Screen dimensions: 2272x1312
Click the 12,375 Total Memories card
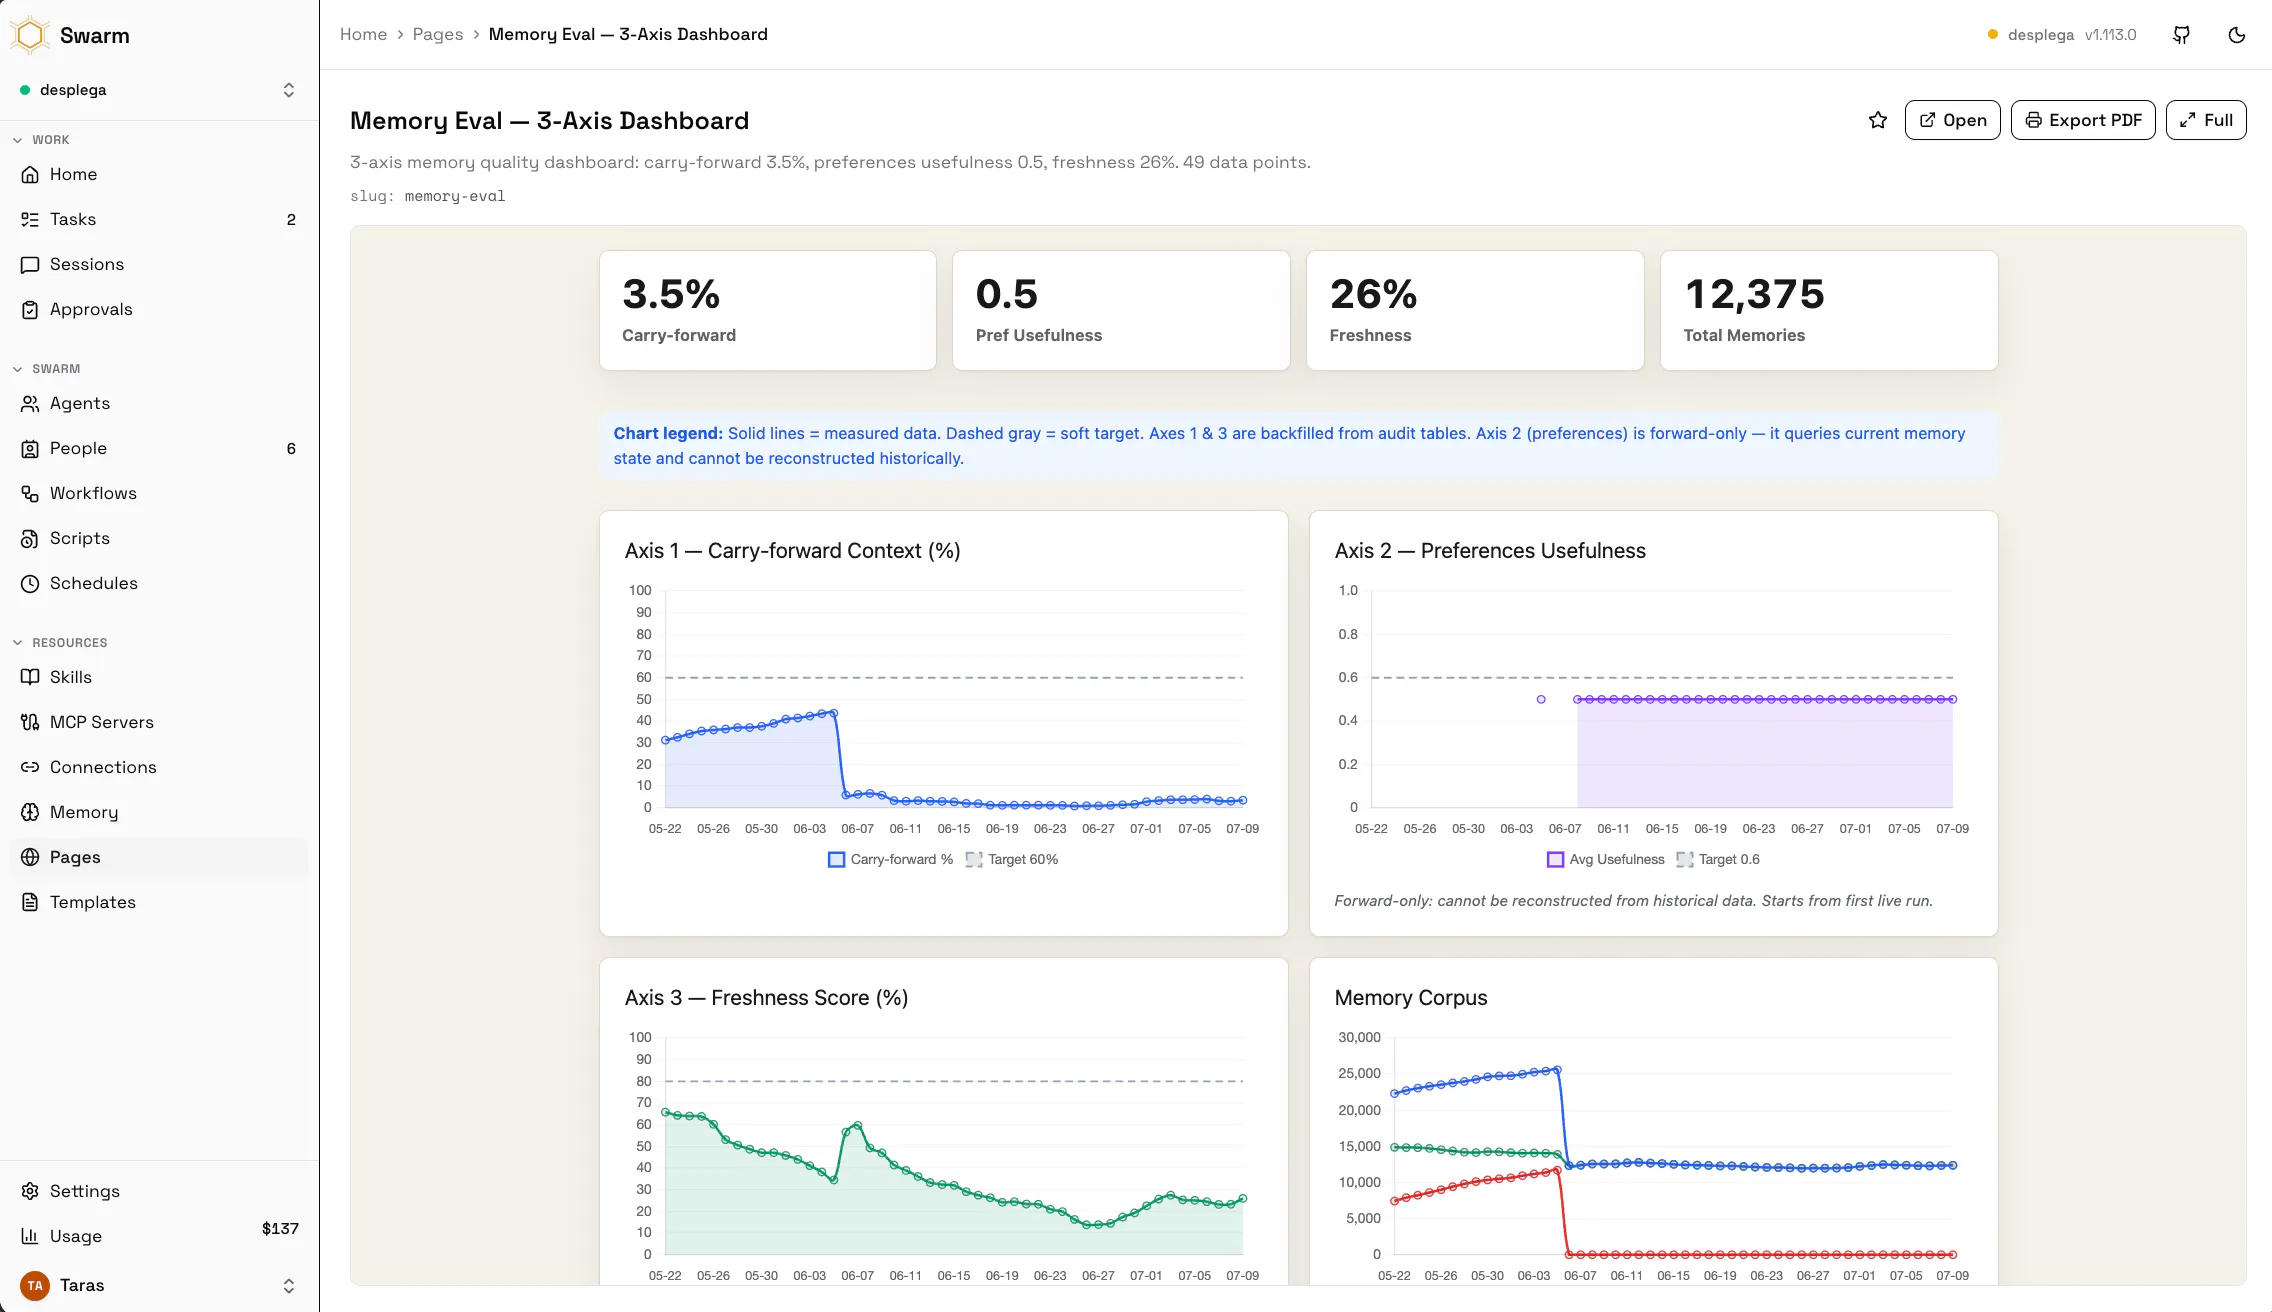point(1829,310)
